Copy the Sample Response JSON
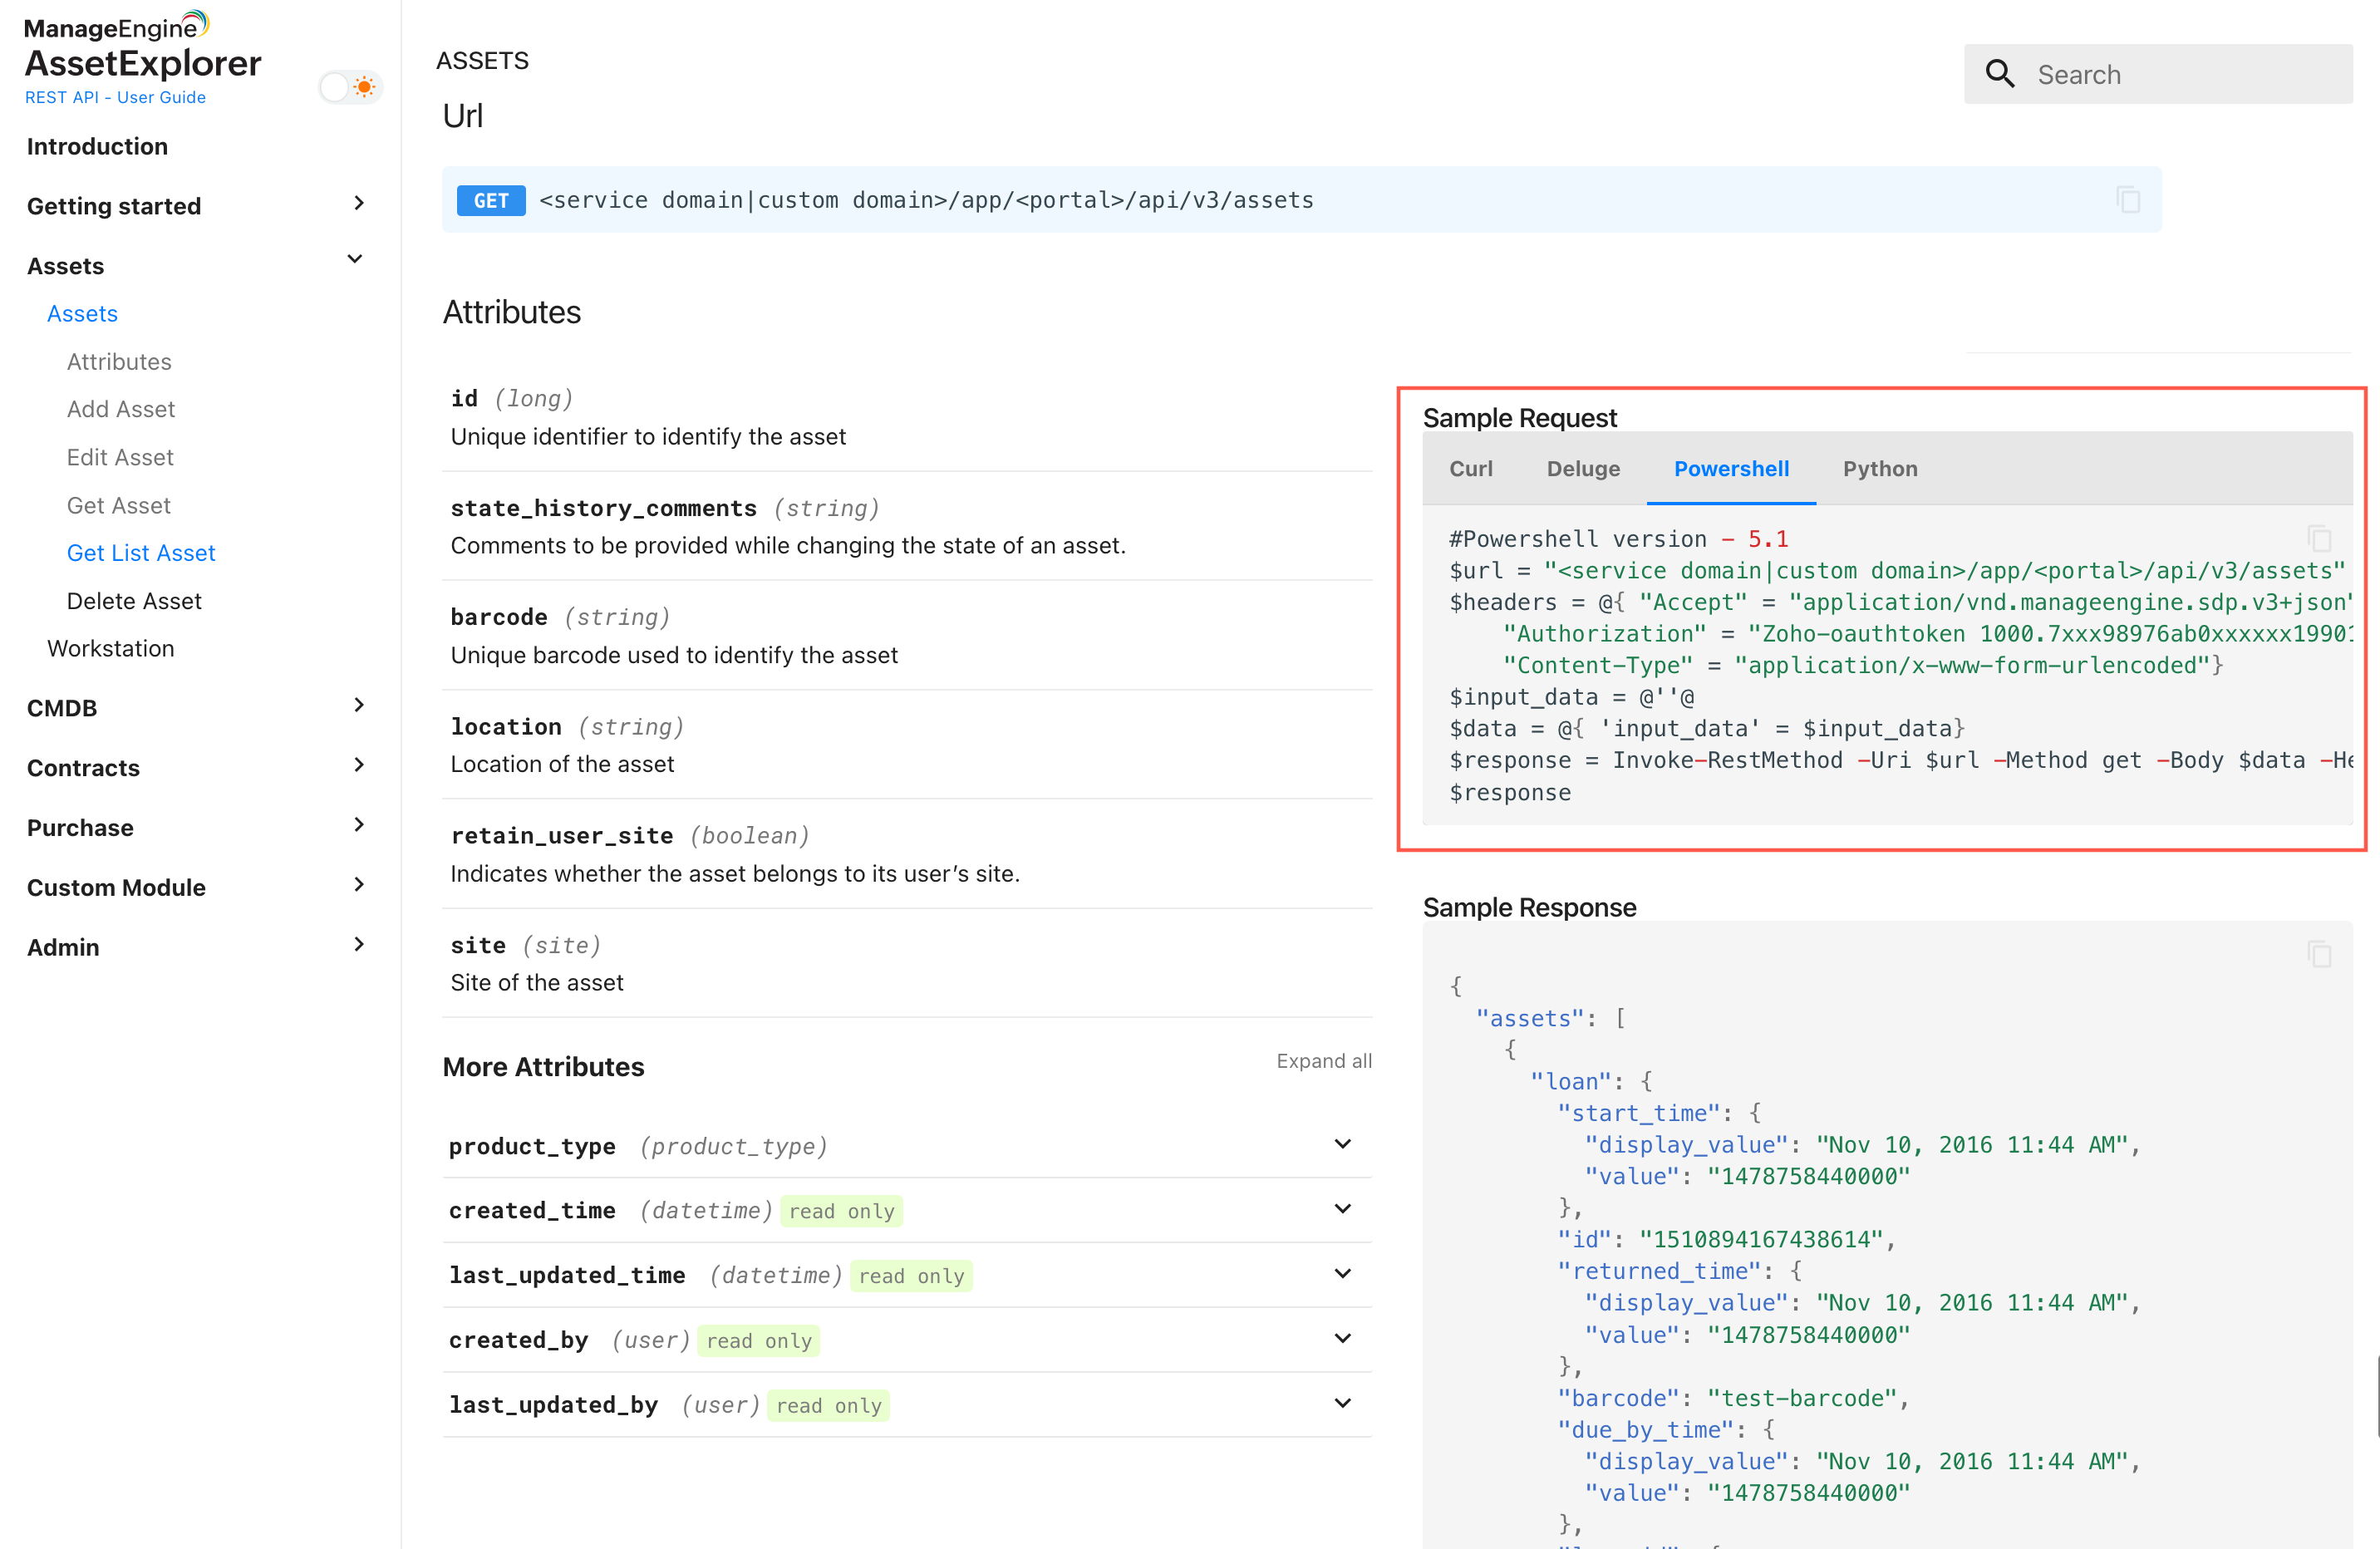 [x=2319, y=954]
